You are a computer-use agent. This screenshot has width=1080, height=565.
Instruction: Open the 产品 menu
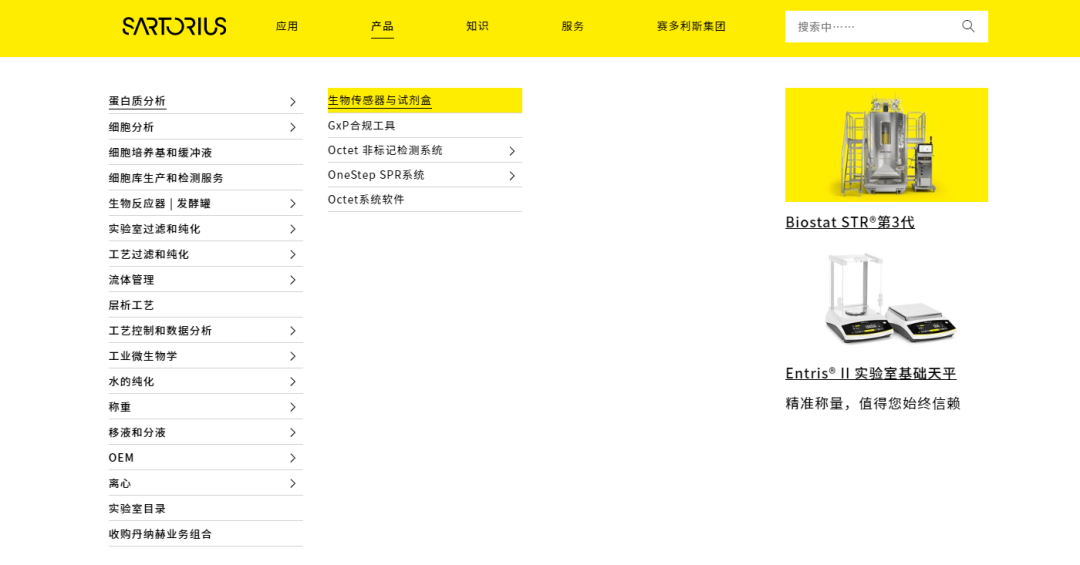coord(382,26)
